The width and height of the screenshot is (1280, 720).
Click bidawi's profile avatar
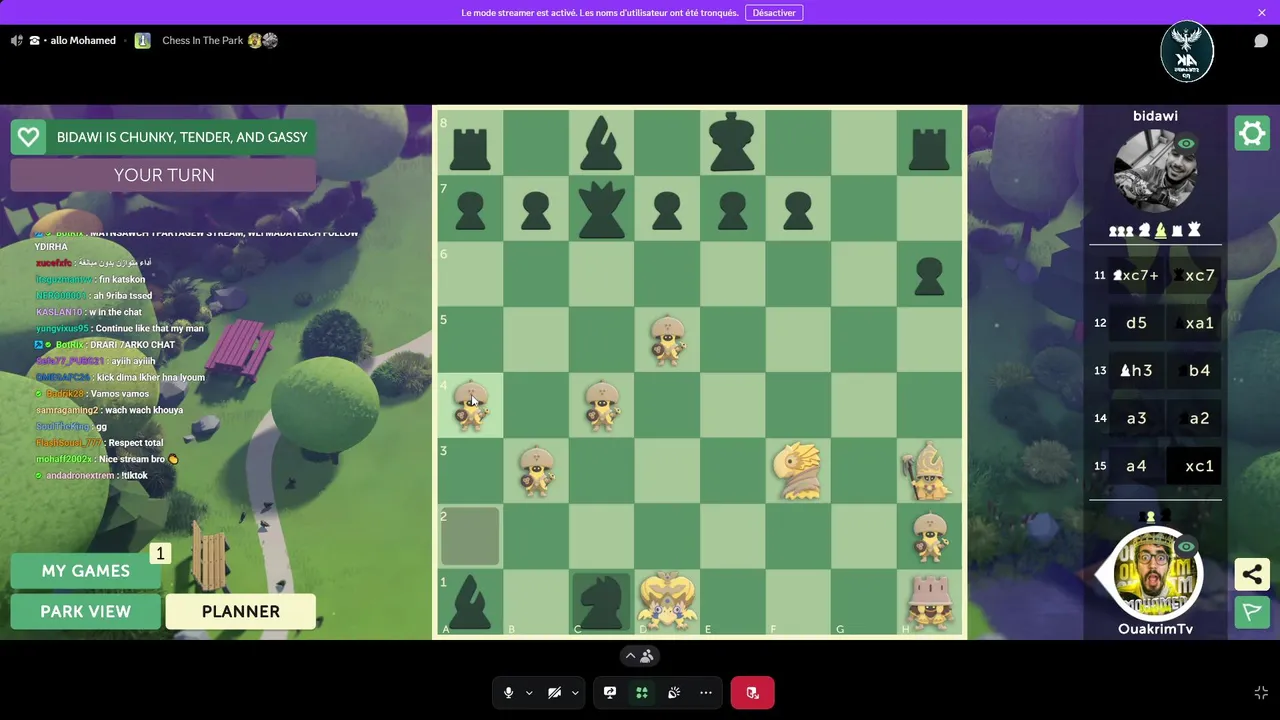coord(1155,171)
